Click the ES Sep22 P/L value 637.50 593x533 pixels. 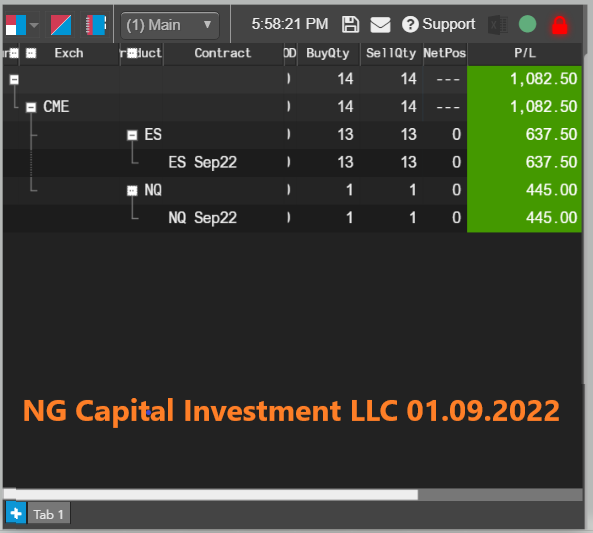coord(524,163)
